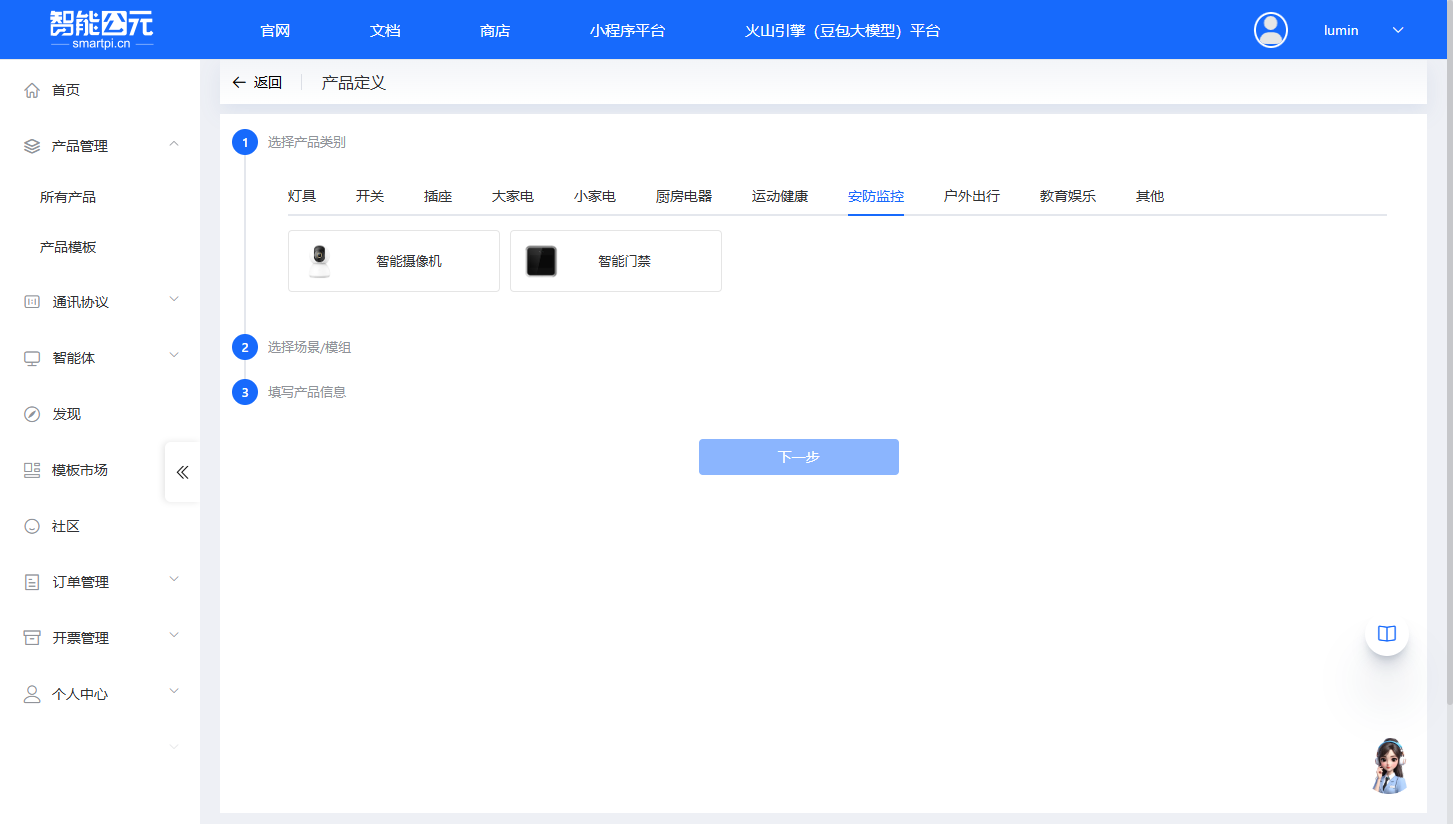The height and width of the screenshot is (824, 1453).
Task: Click the home icon in sidebar
Action: tap(32, 90)
